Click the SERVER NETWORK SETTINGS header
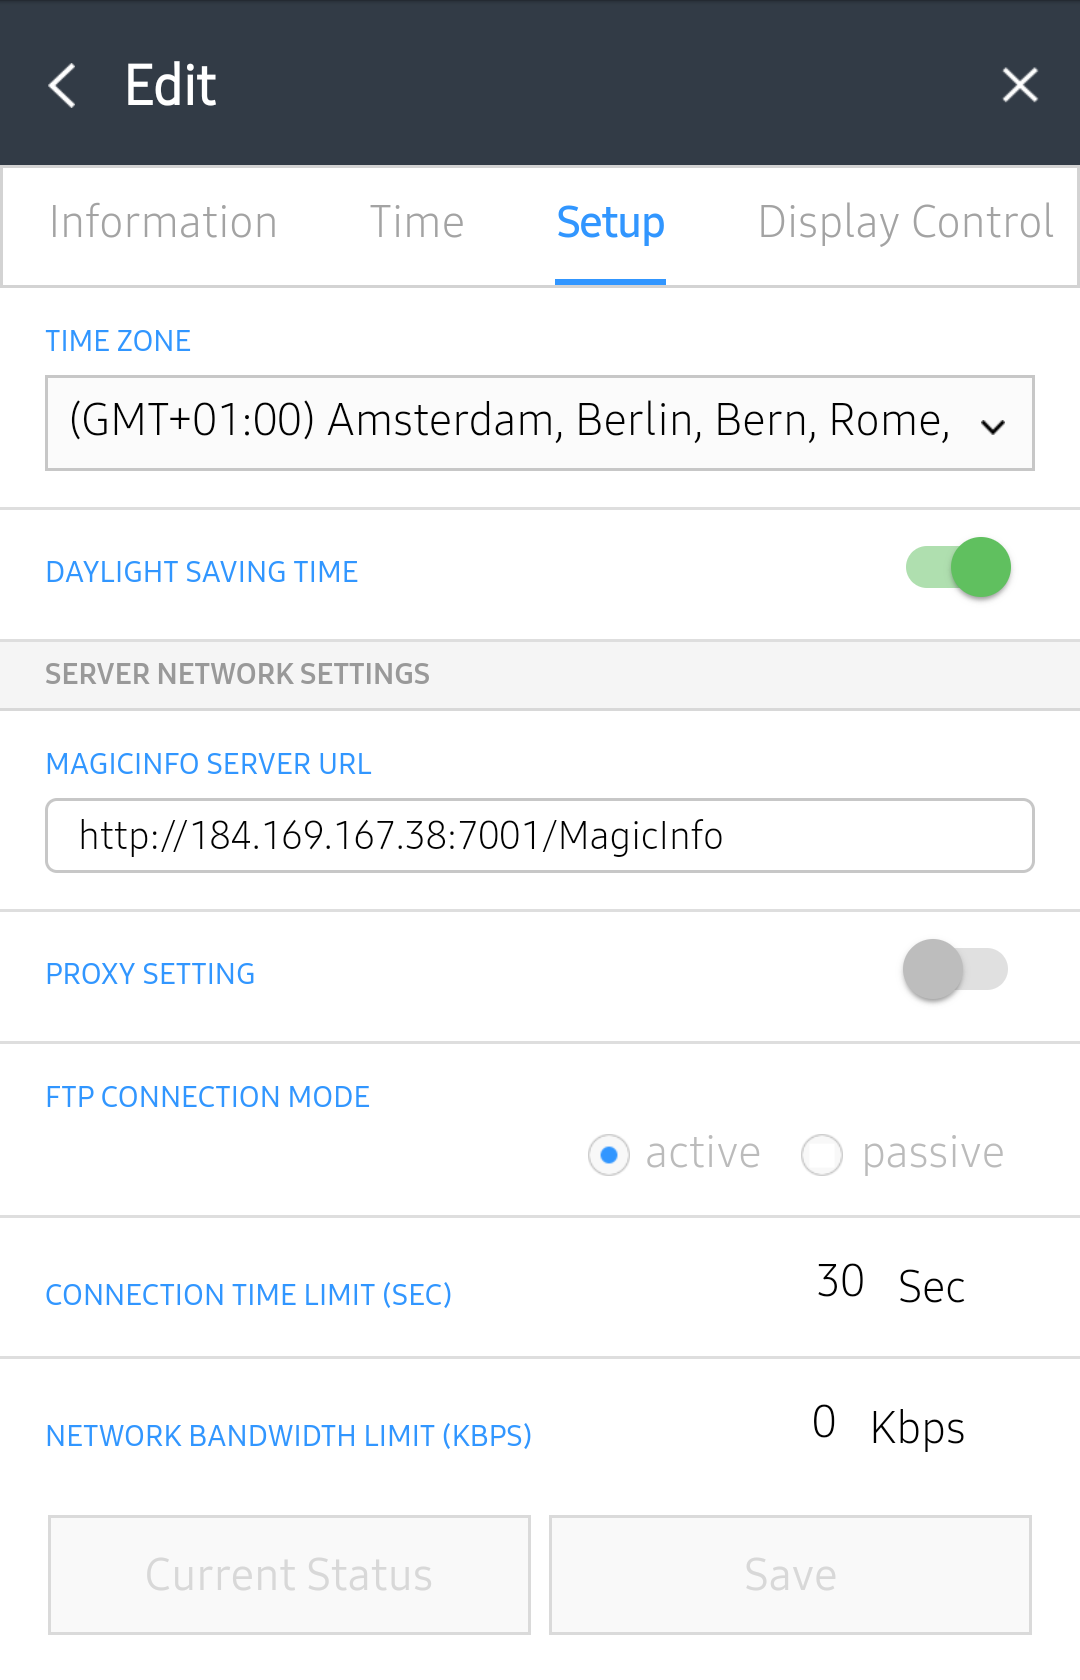 coord(237,674)
